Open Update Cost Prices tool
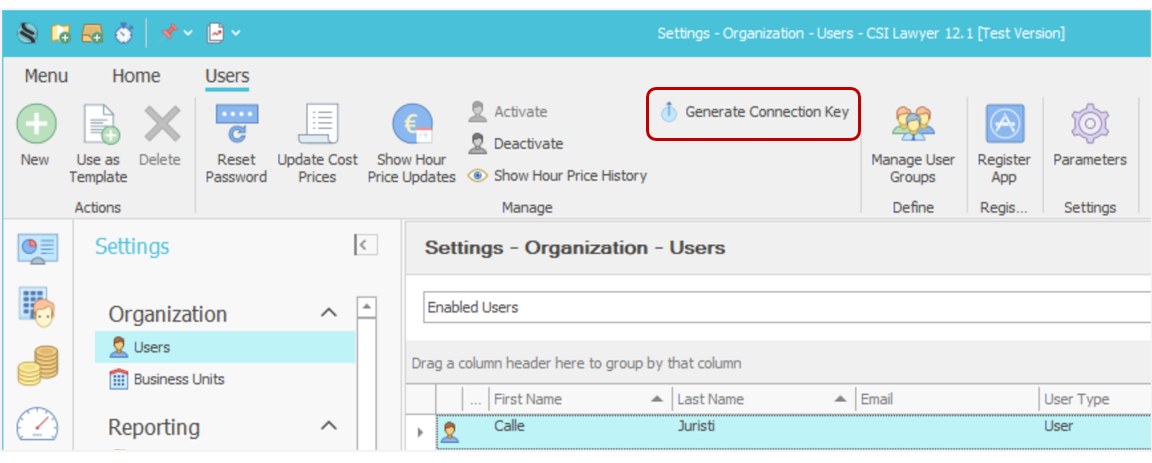The height and width of the screenshot is (463, 1152). click(317, 126)
